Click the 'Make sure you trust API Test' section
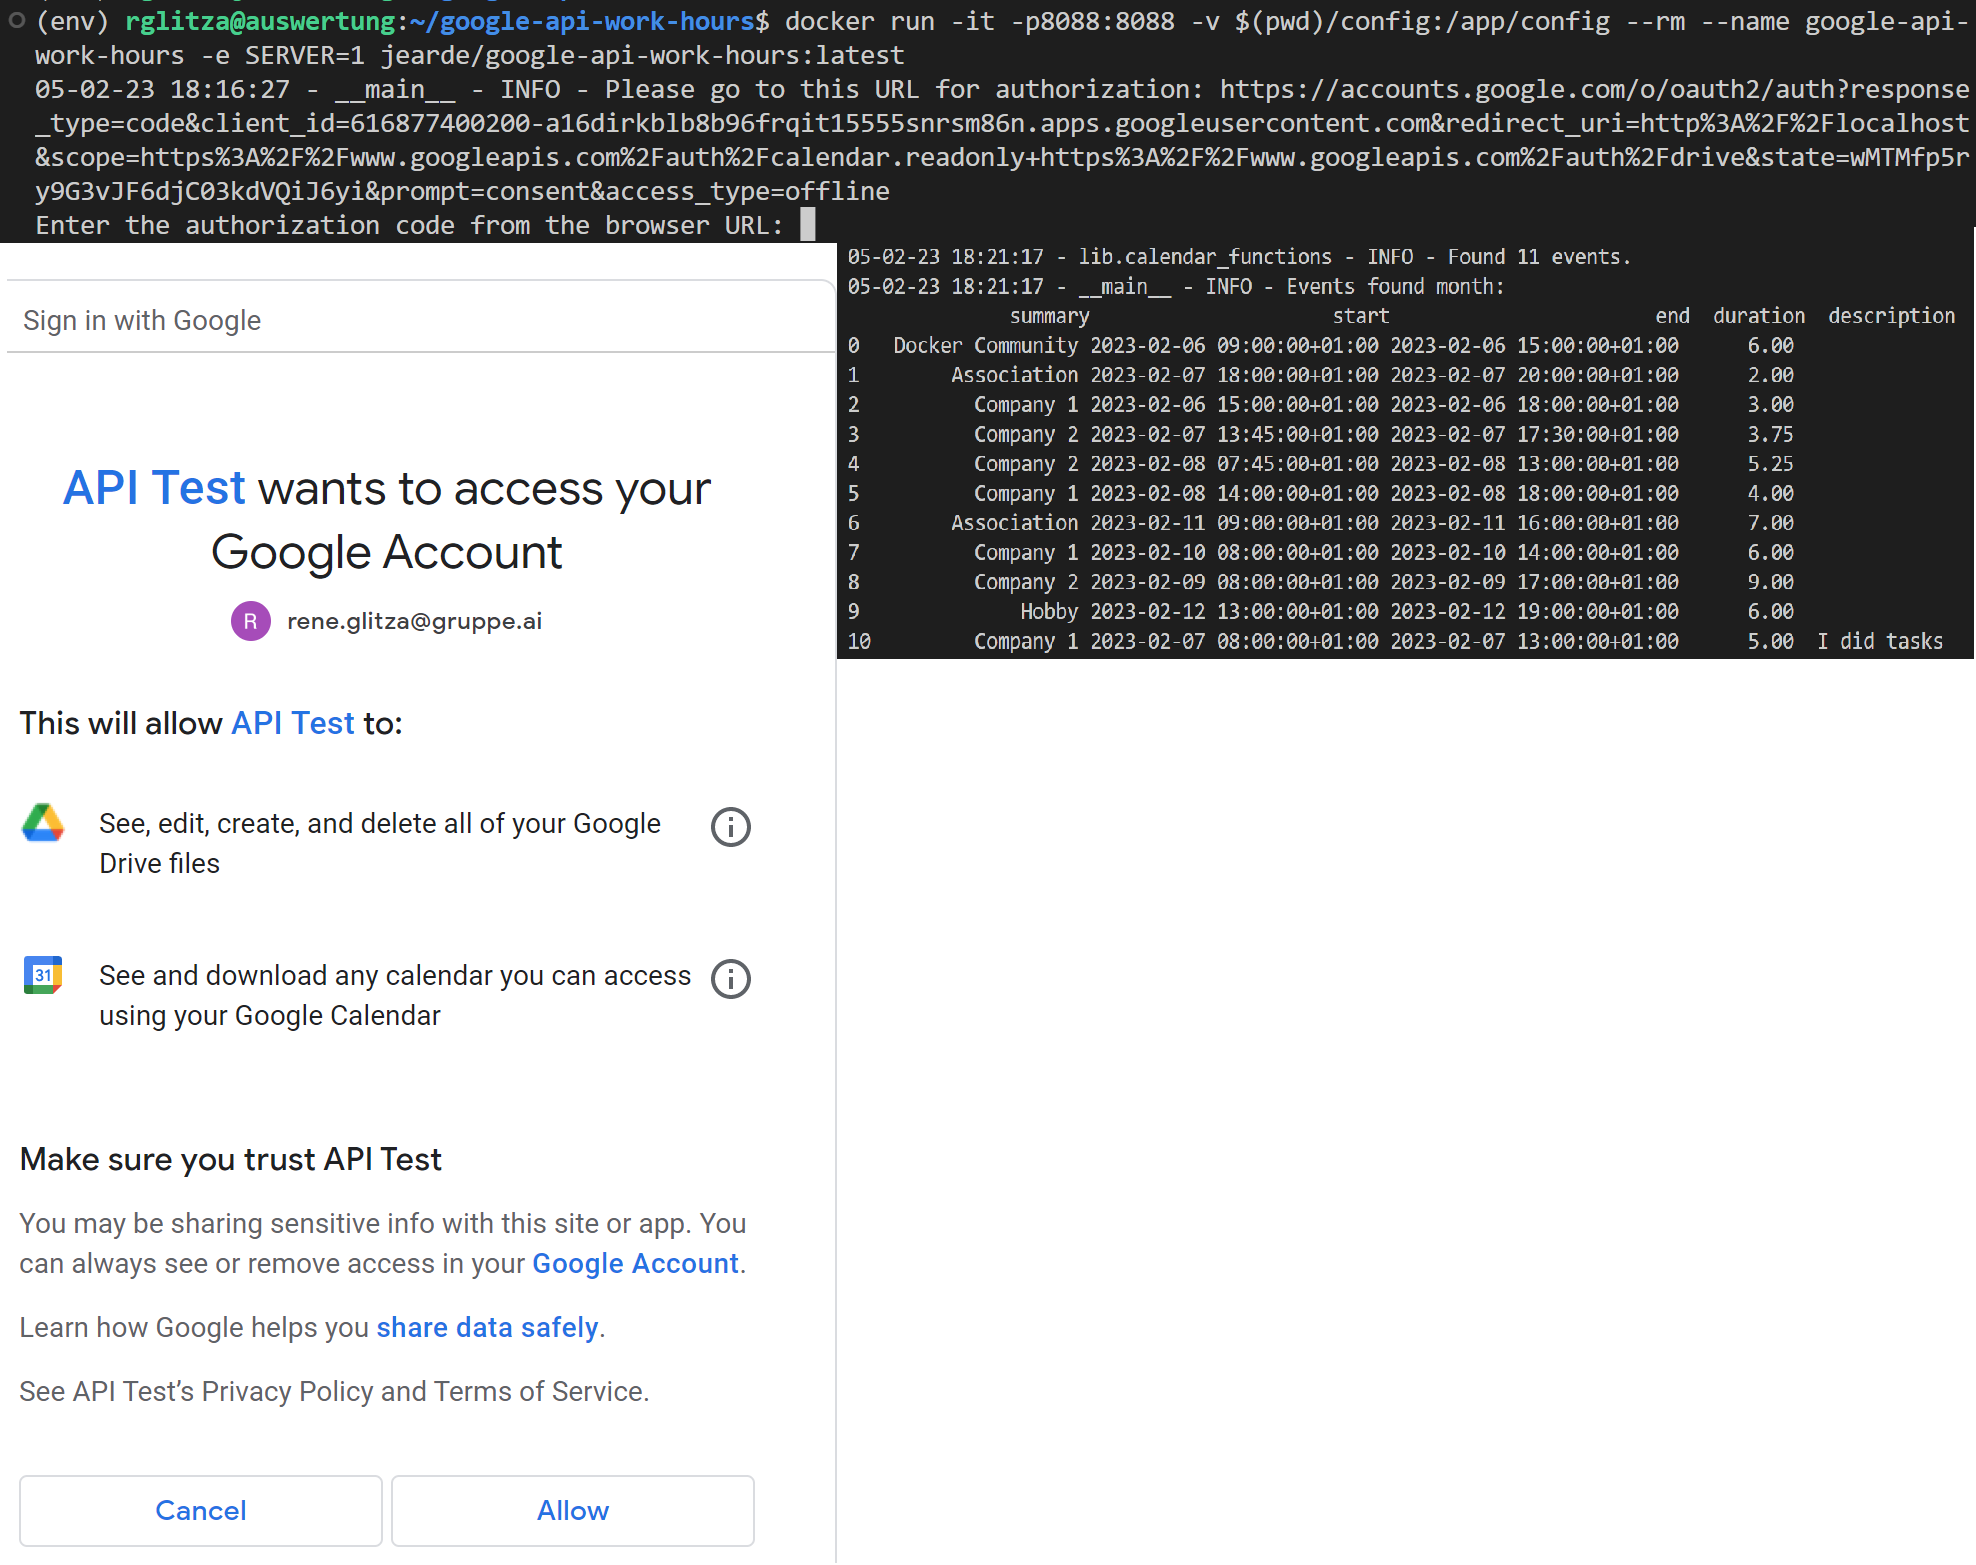1976x1565 pixels. (229, 1156)
